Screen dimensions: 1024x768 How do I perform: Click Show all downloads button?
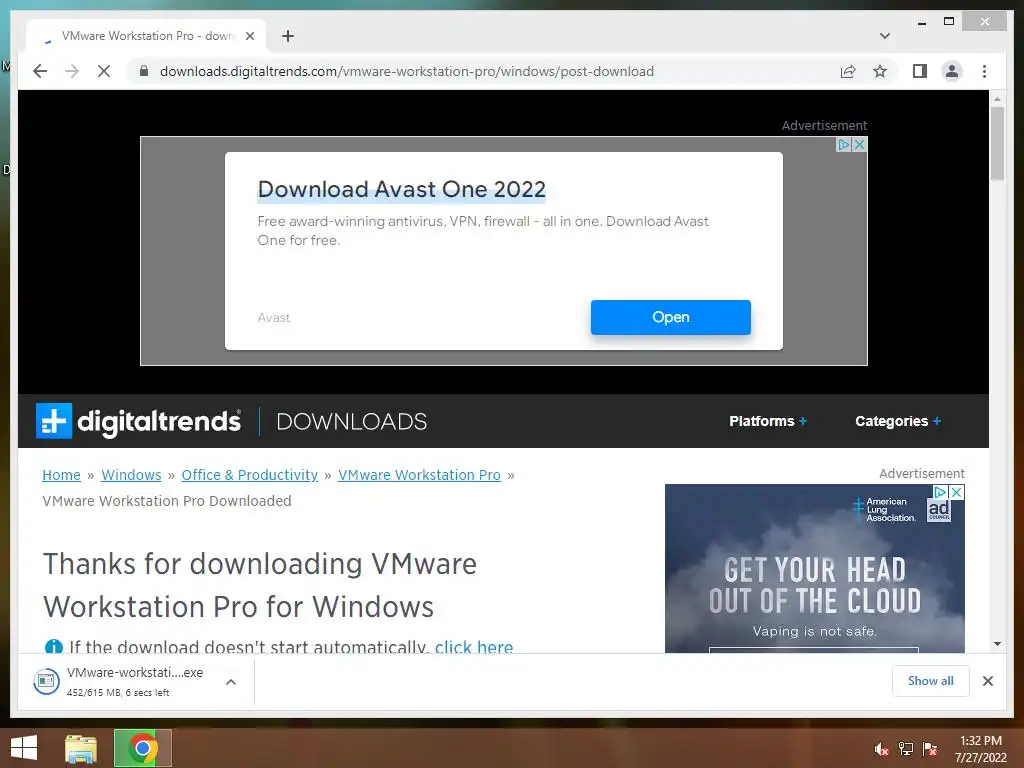click(931, 681)
